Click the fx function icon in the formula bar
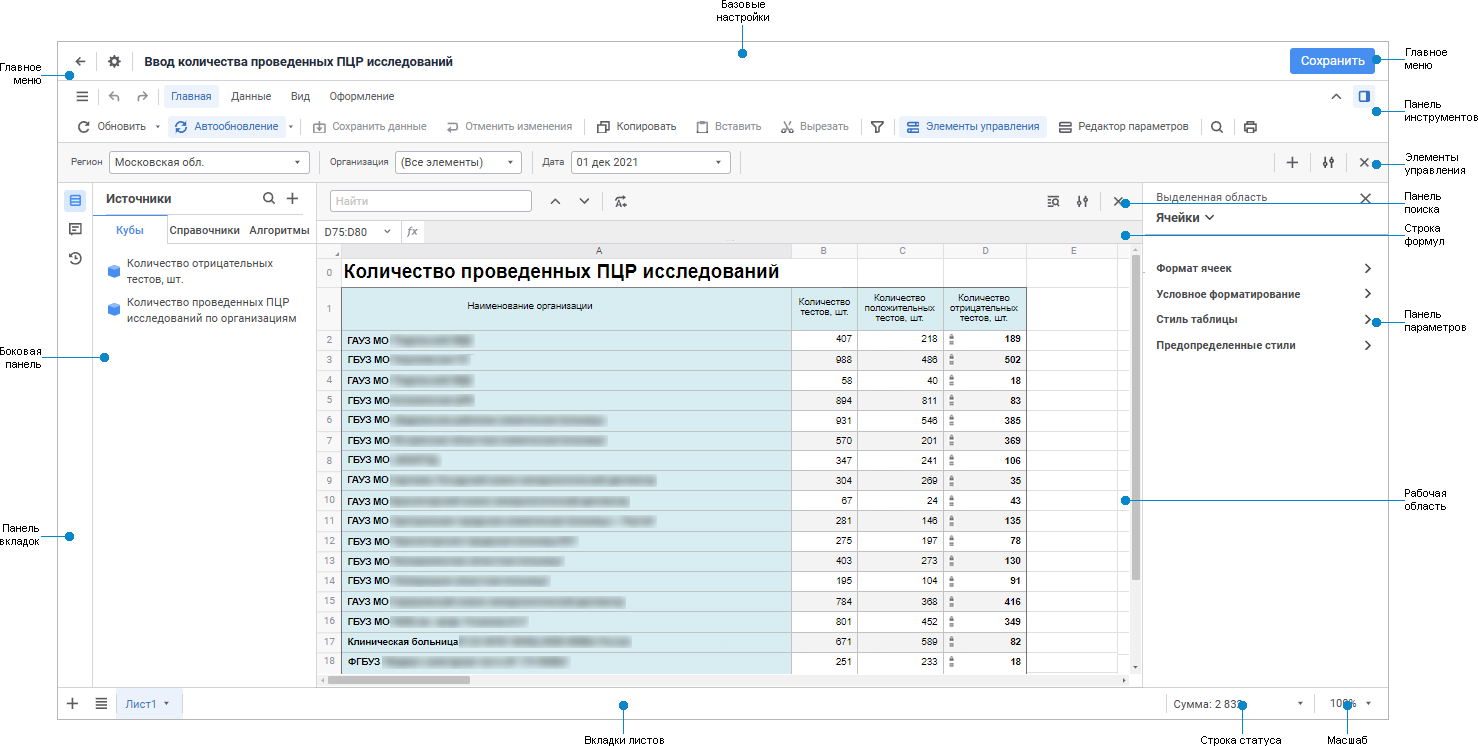Screen dimensions: 1478x746 click(412, 232)
